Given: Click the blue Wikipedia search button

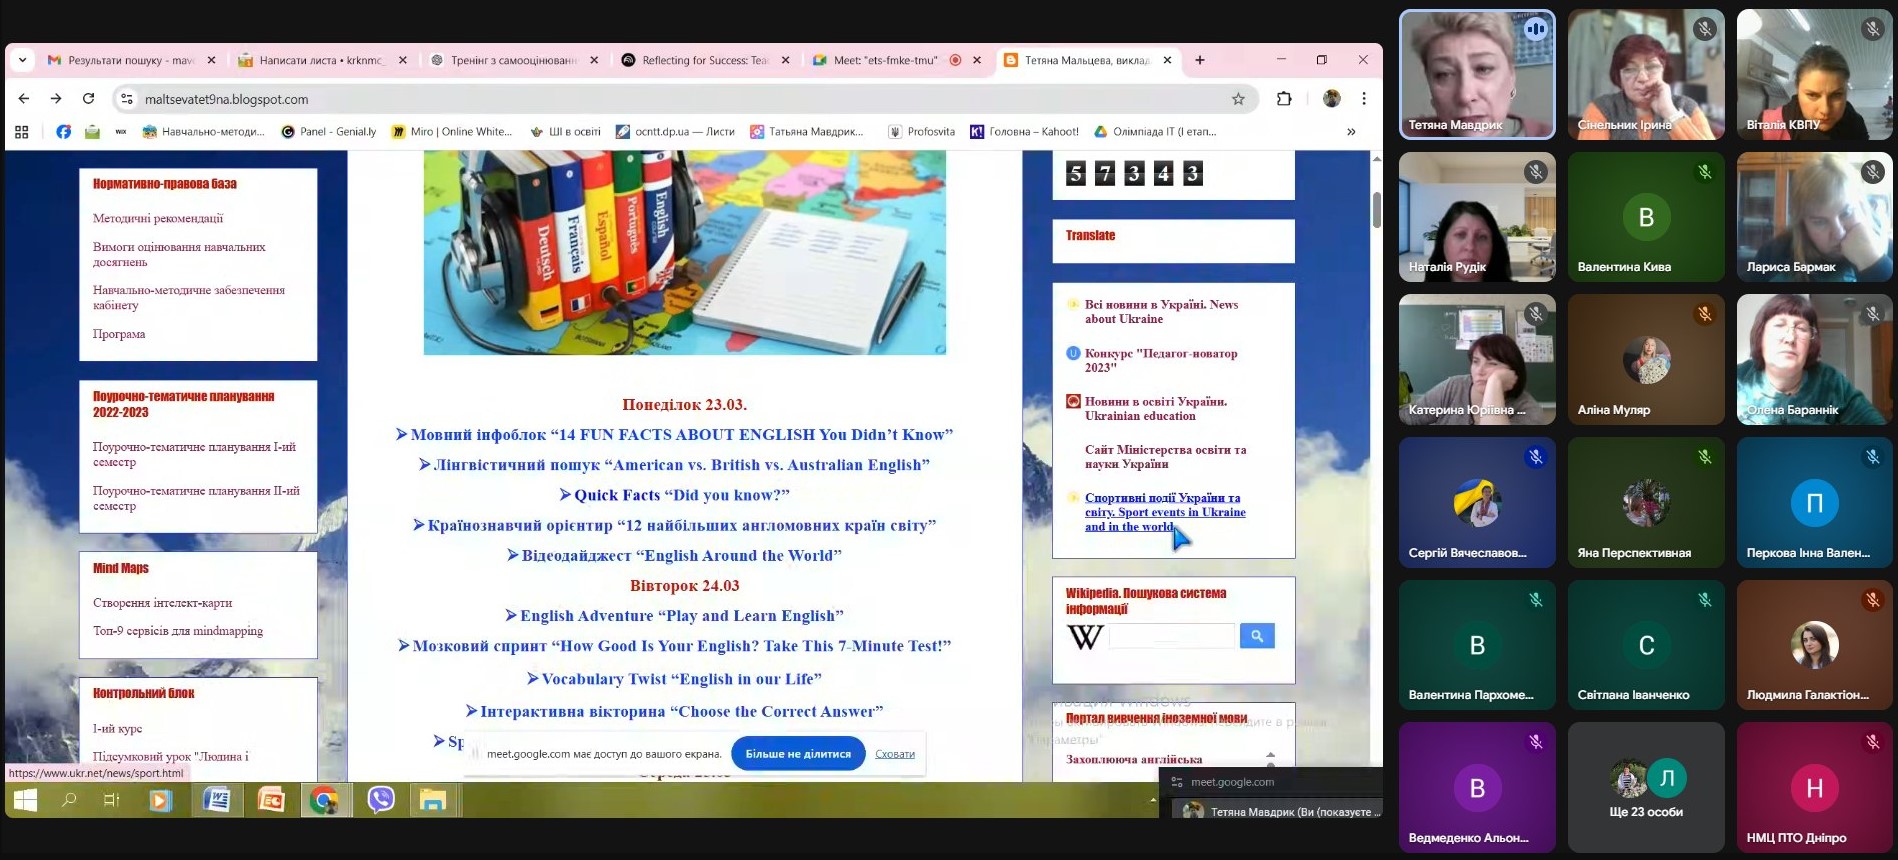Looking at the screenshot, I should tap(1257, 636).
